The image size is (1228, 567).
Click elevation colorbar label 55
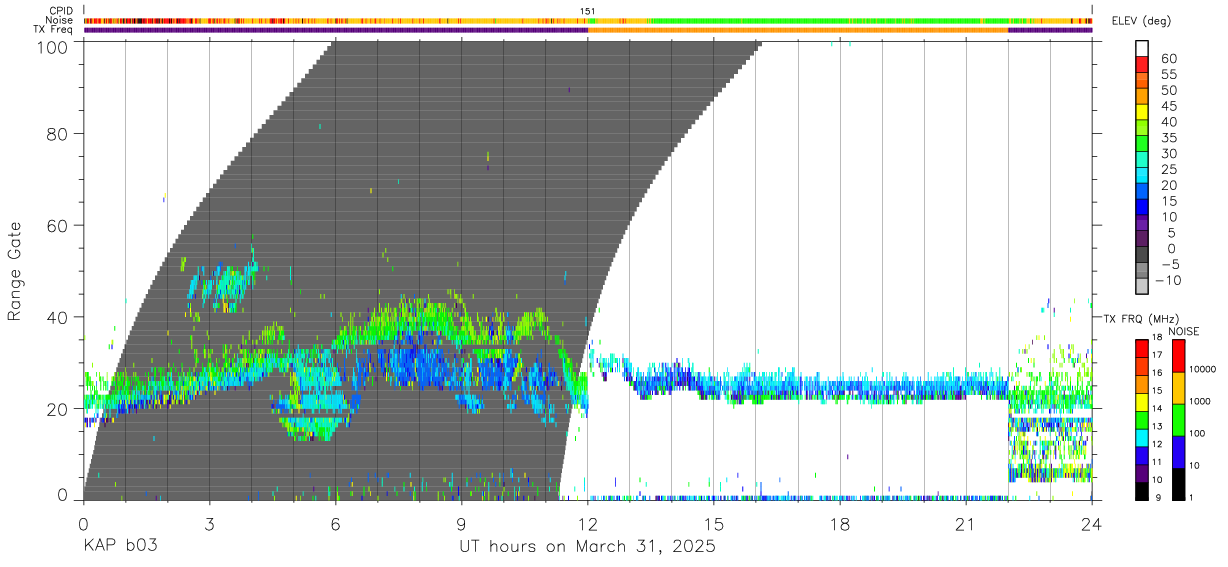point(1169,74)
